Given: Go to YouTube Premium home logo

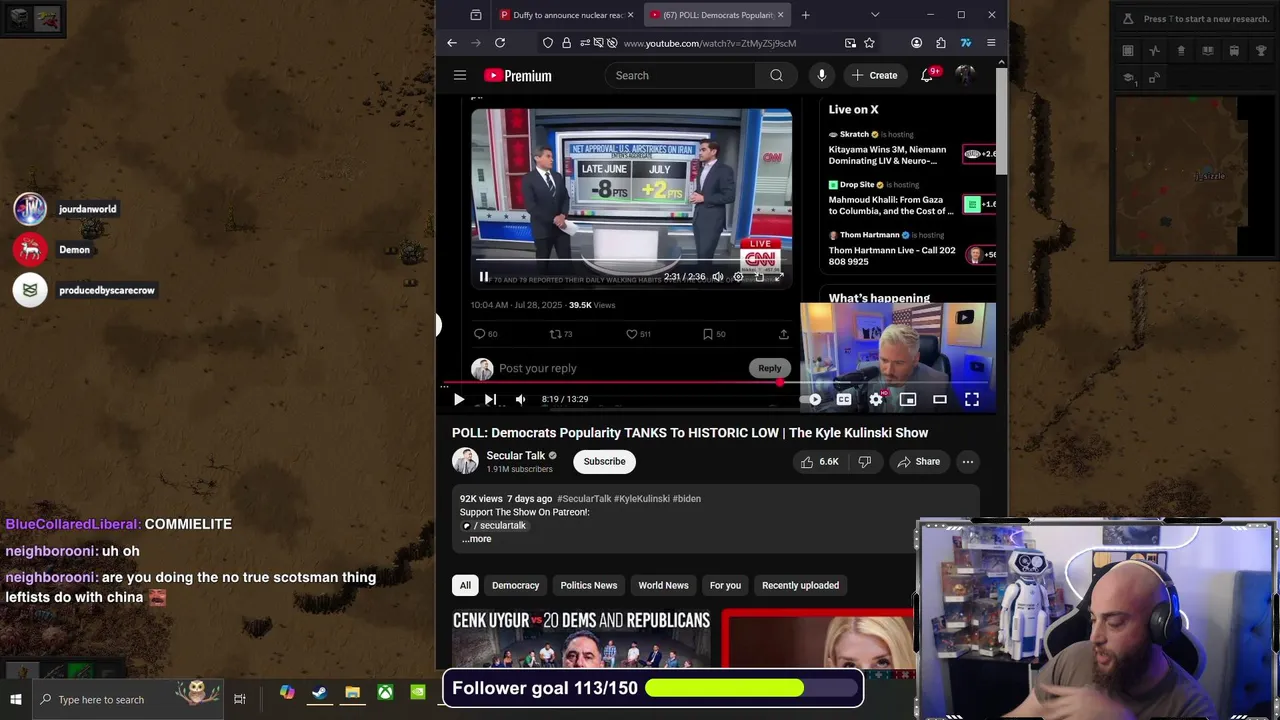Looking at the screenshot, I should [518, 75].
